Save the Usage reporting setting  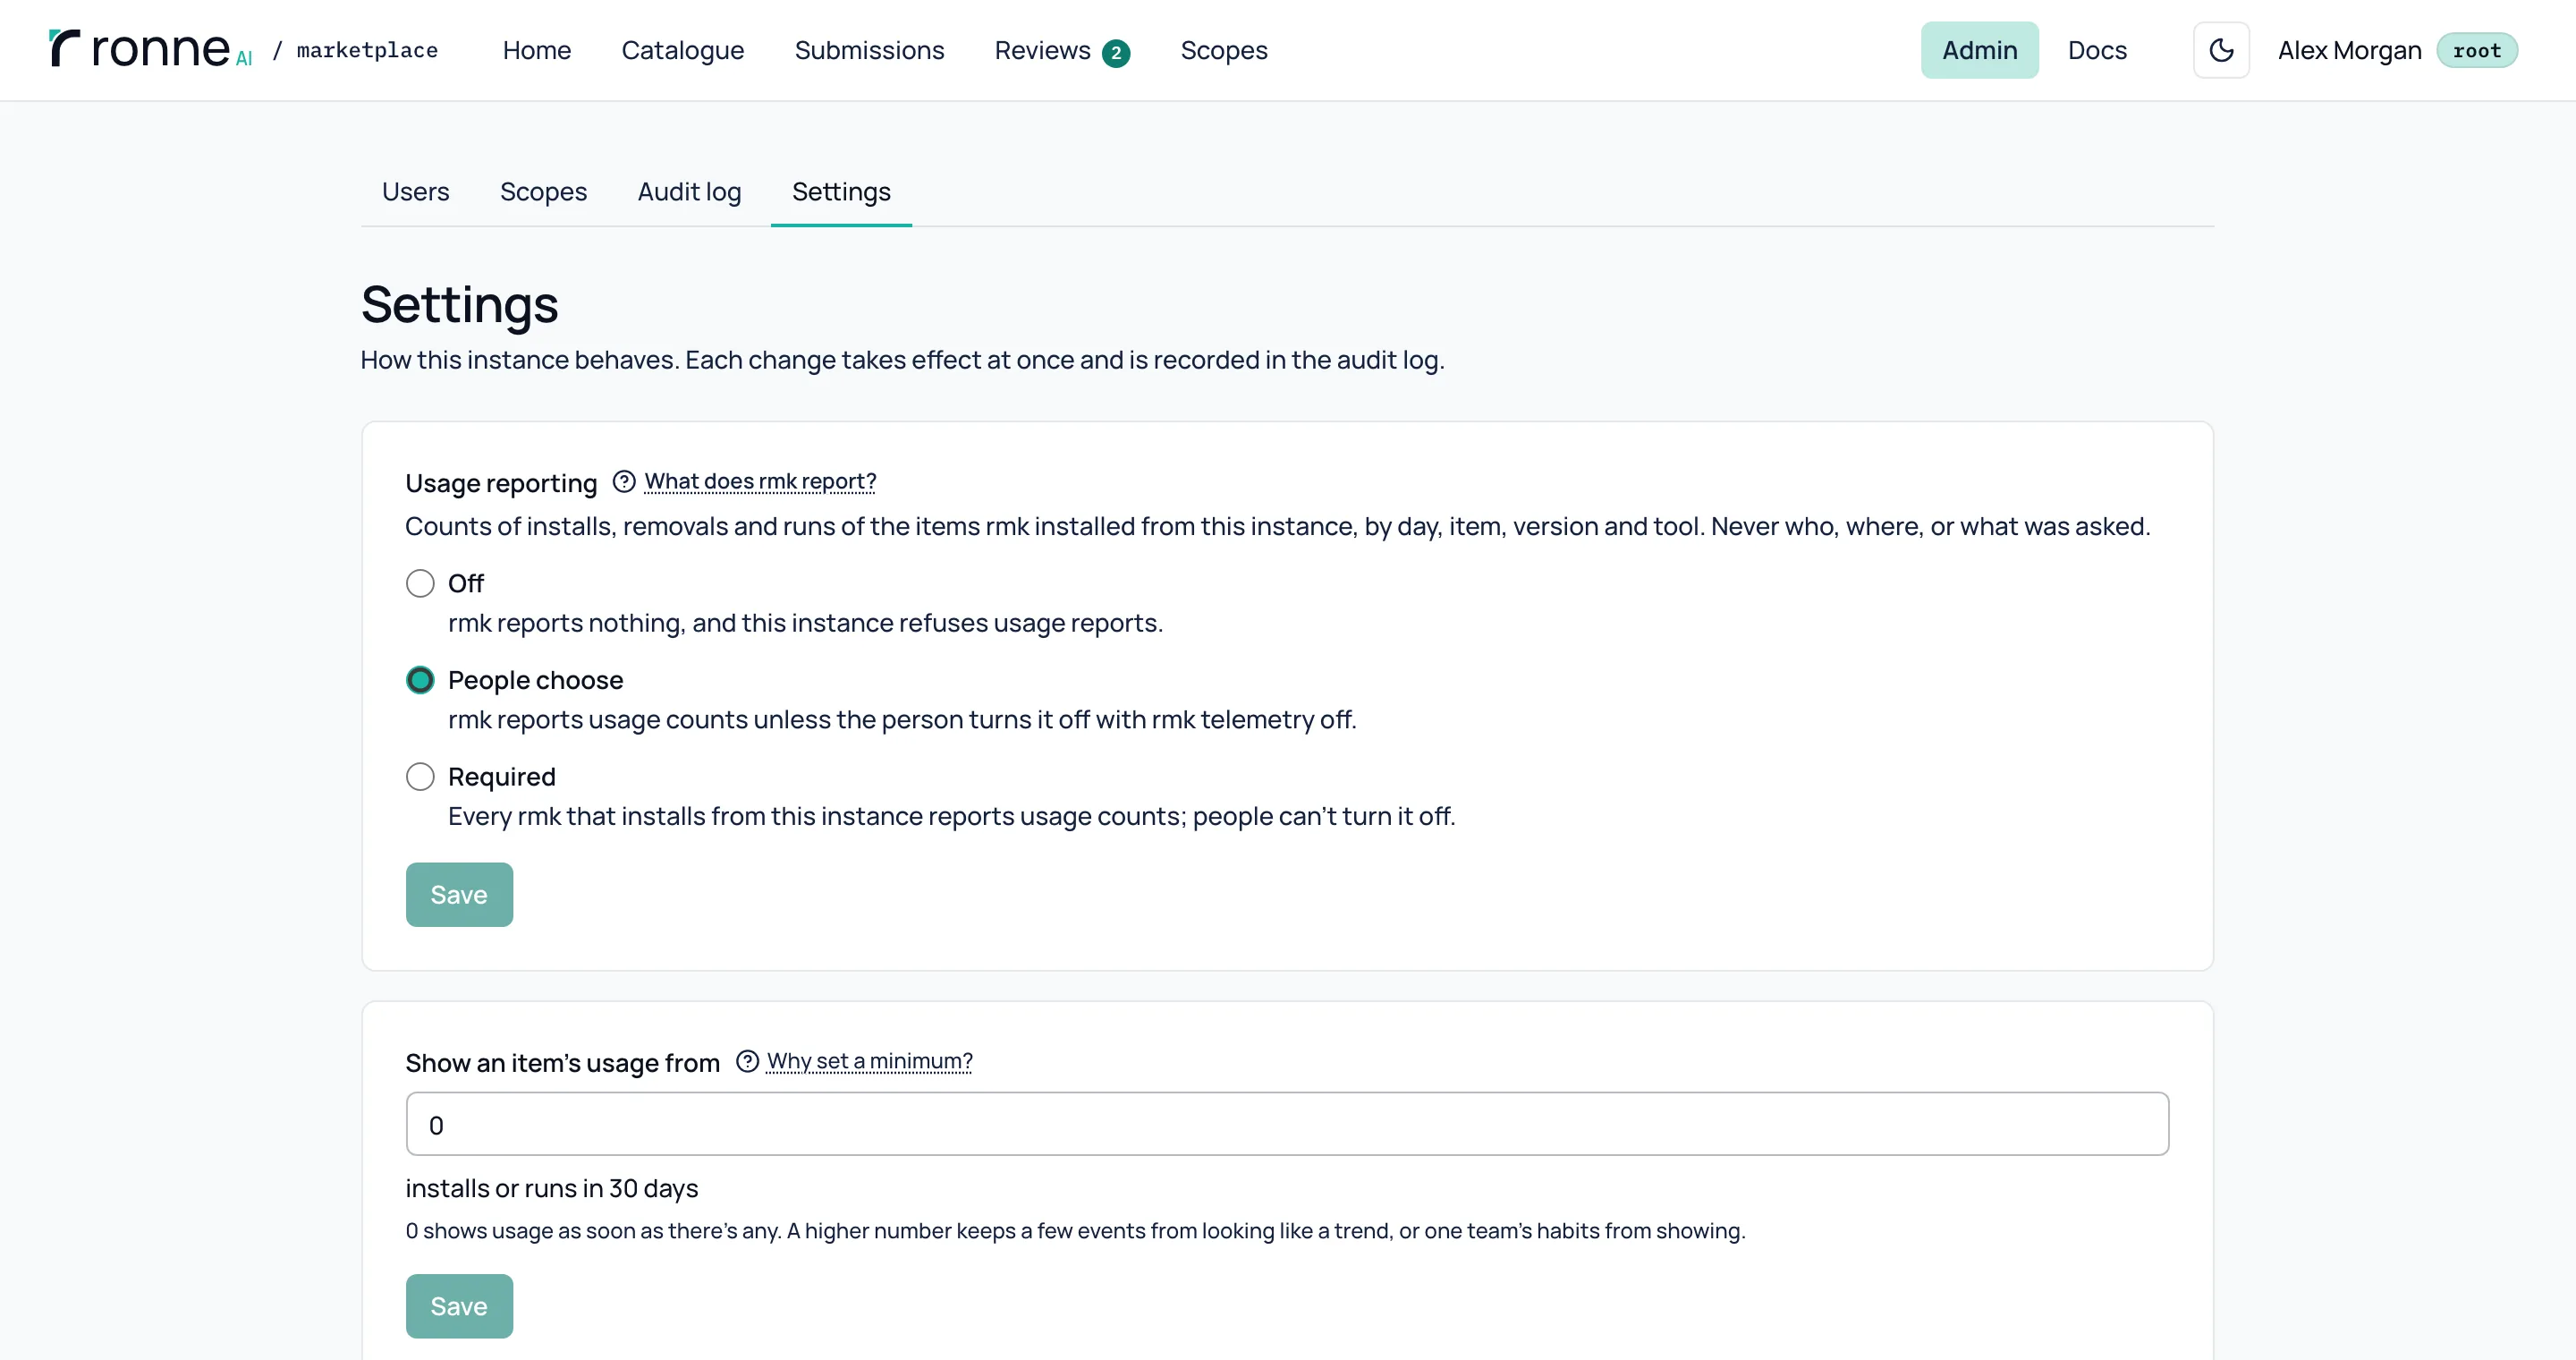459,894
